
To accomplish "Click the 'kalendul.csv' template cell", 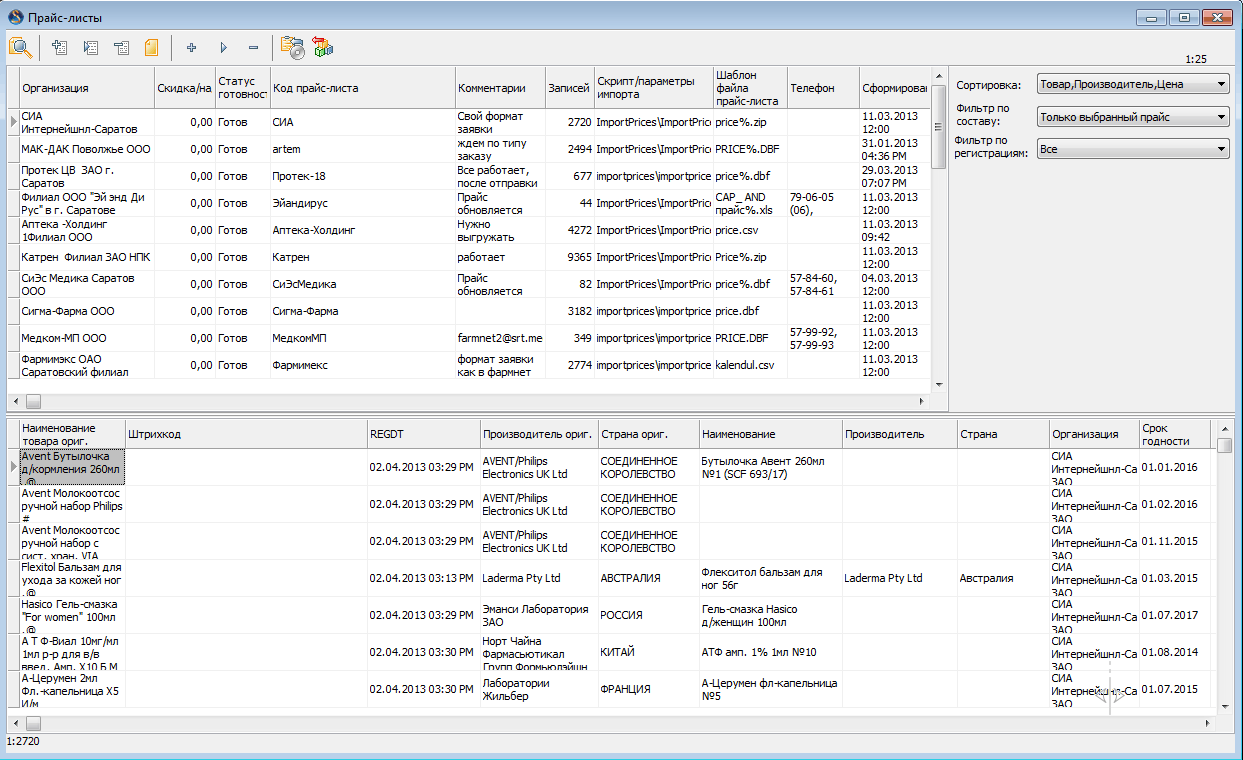I will pos(750,365).
